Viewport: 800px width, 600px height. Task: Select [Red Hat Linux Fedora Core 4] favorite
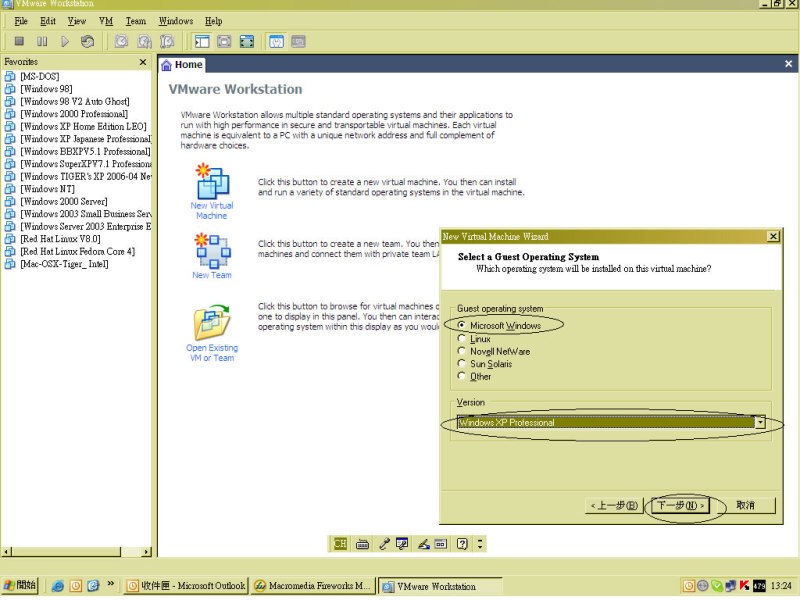point(78,252)
